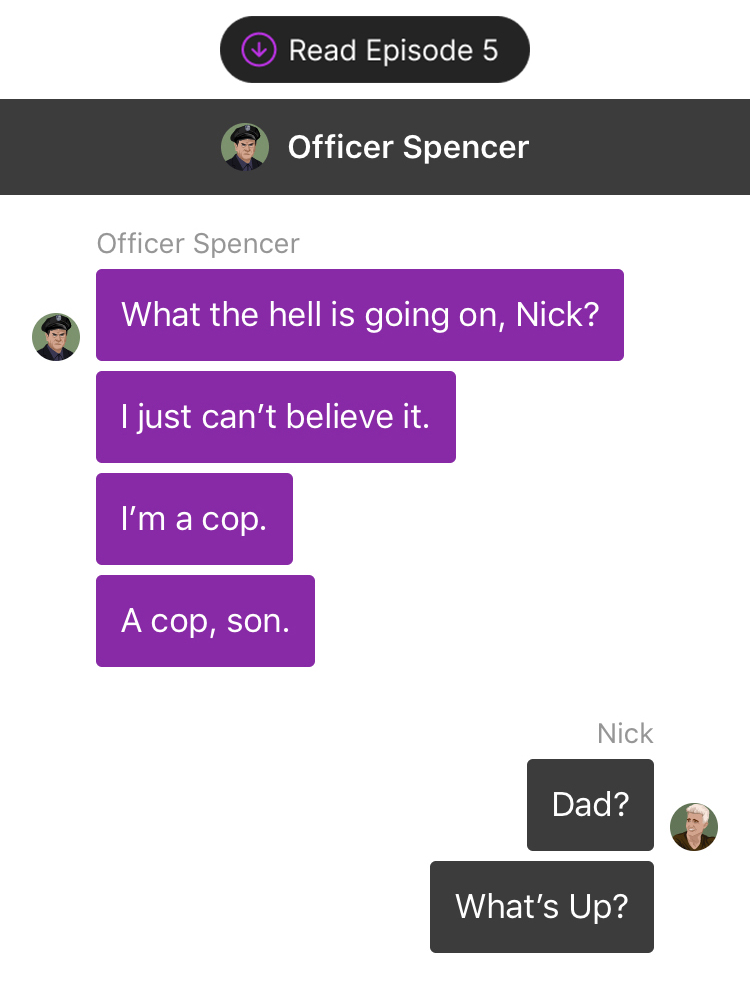Select the 'I'm a cop.' message bubble
This screenshot has height=995, width=750.
194,519
